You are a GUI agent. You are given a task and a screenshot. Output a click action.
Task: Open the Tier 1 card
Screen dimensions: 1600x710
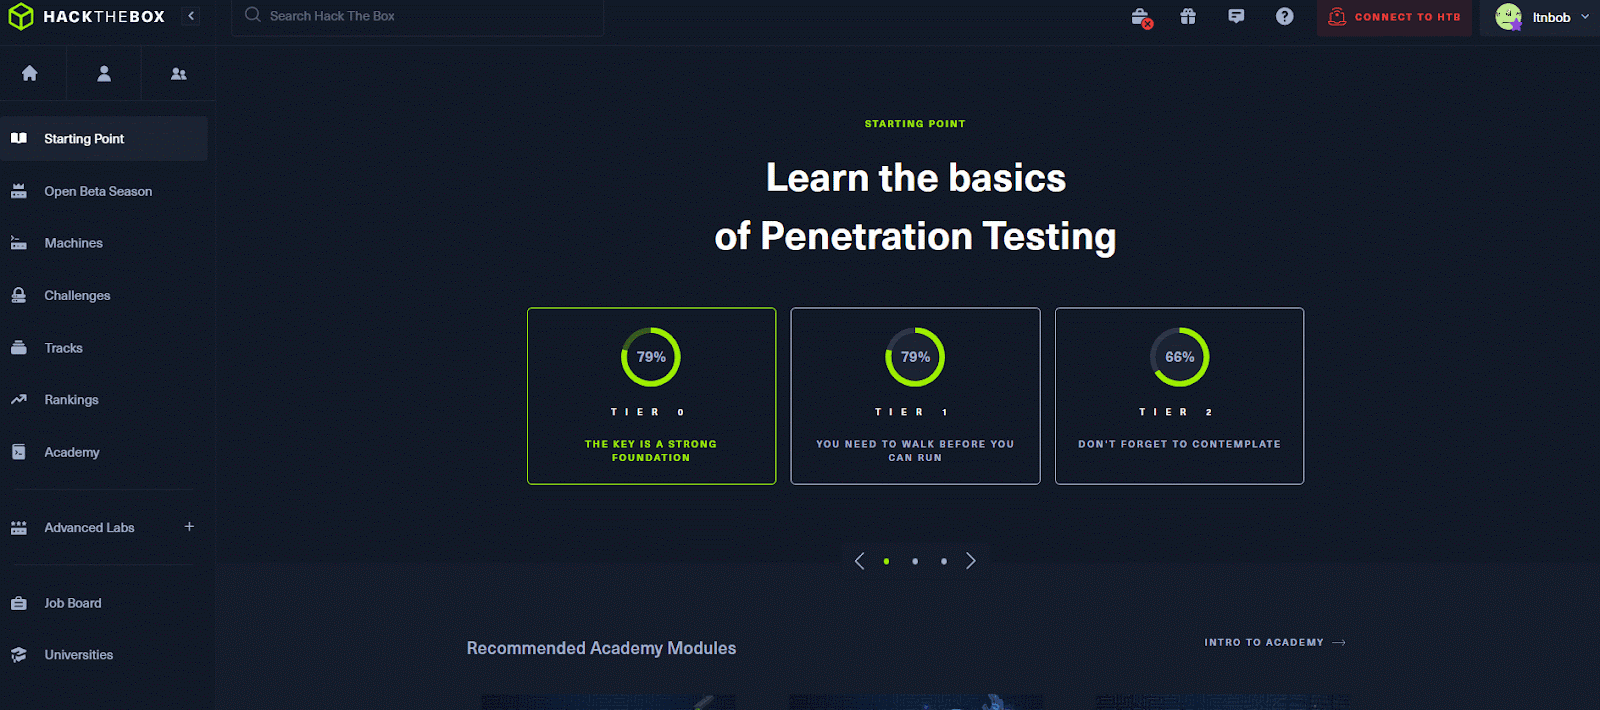click(x=915, y=396)
